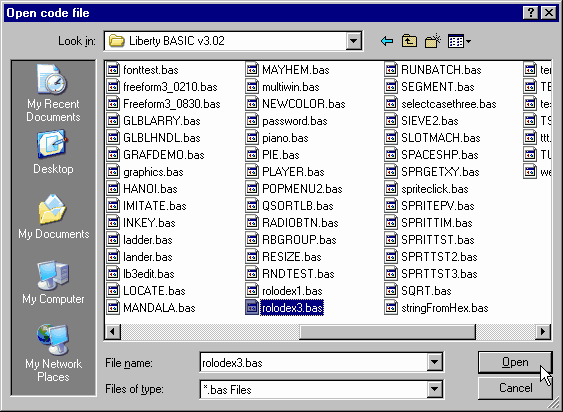563x412 pixels.
Task: Click the rolodex3.bas file icon
Action: pos(252,308)
